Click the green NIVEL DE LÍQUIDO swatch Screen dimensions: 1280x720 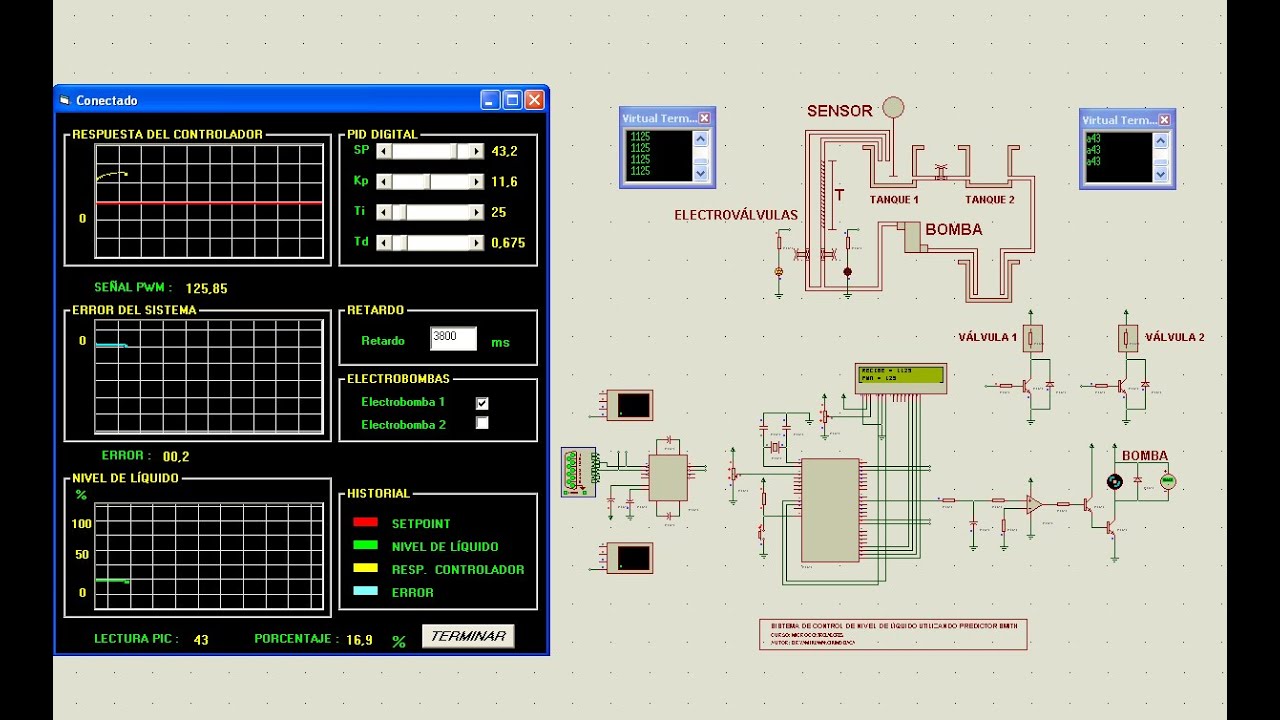[365, 545]
